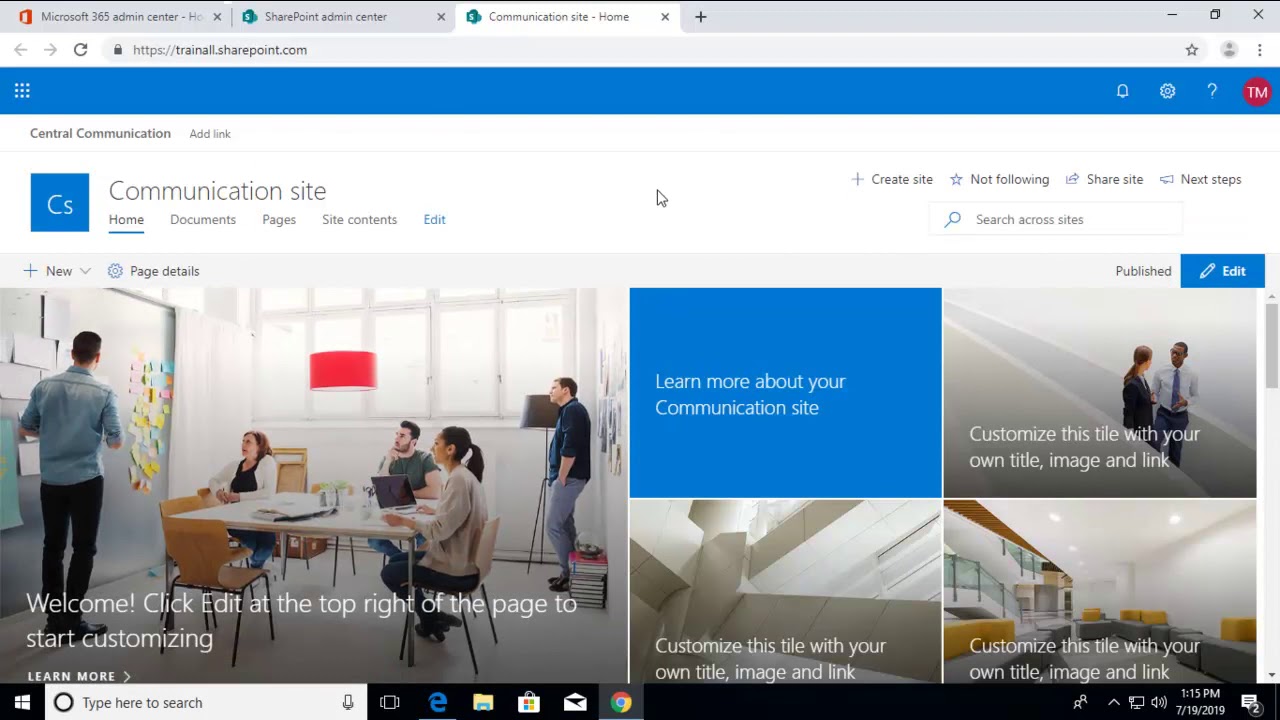Viewport: 1280px width, 720px height.
Task: Switch to SharePoint admin center tab
Action: (x=343, y=17)
